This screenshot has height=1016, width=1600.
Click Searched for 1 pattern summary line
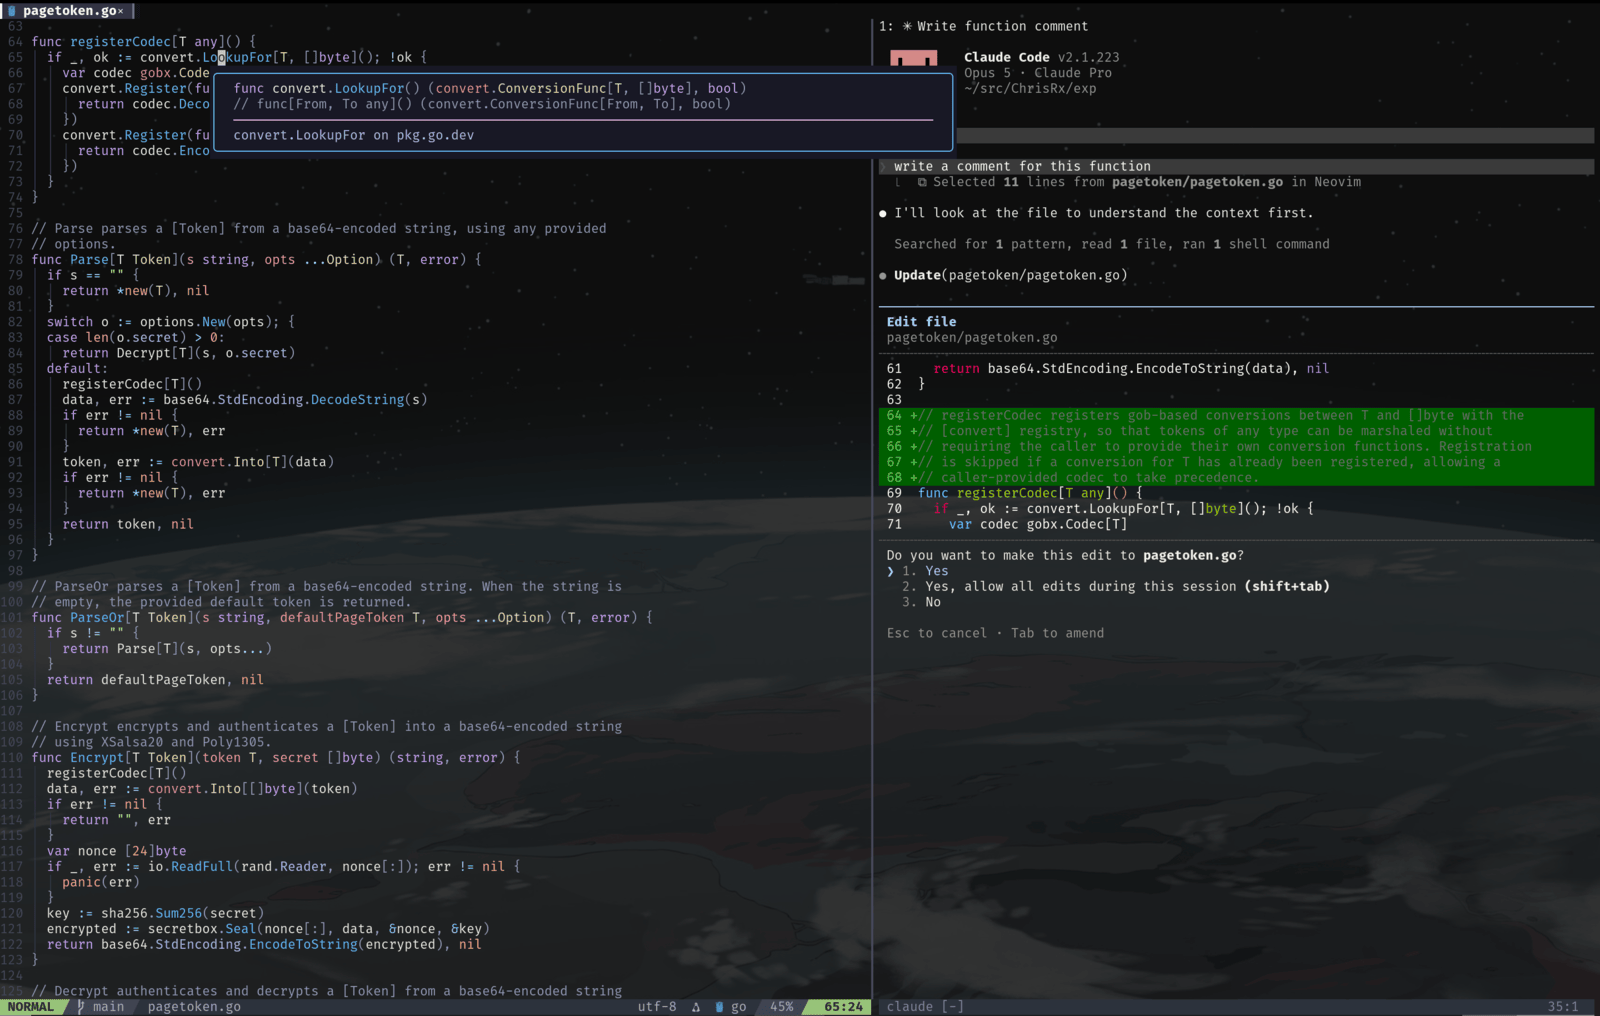pos(1112,244)
